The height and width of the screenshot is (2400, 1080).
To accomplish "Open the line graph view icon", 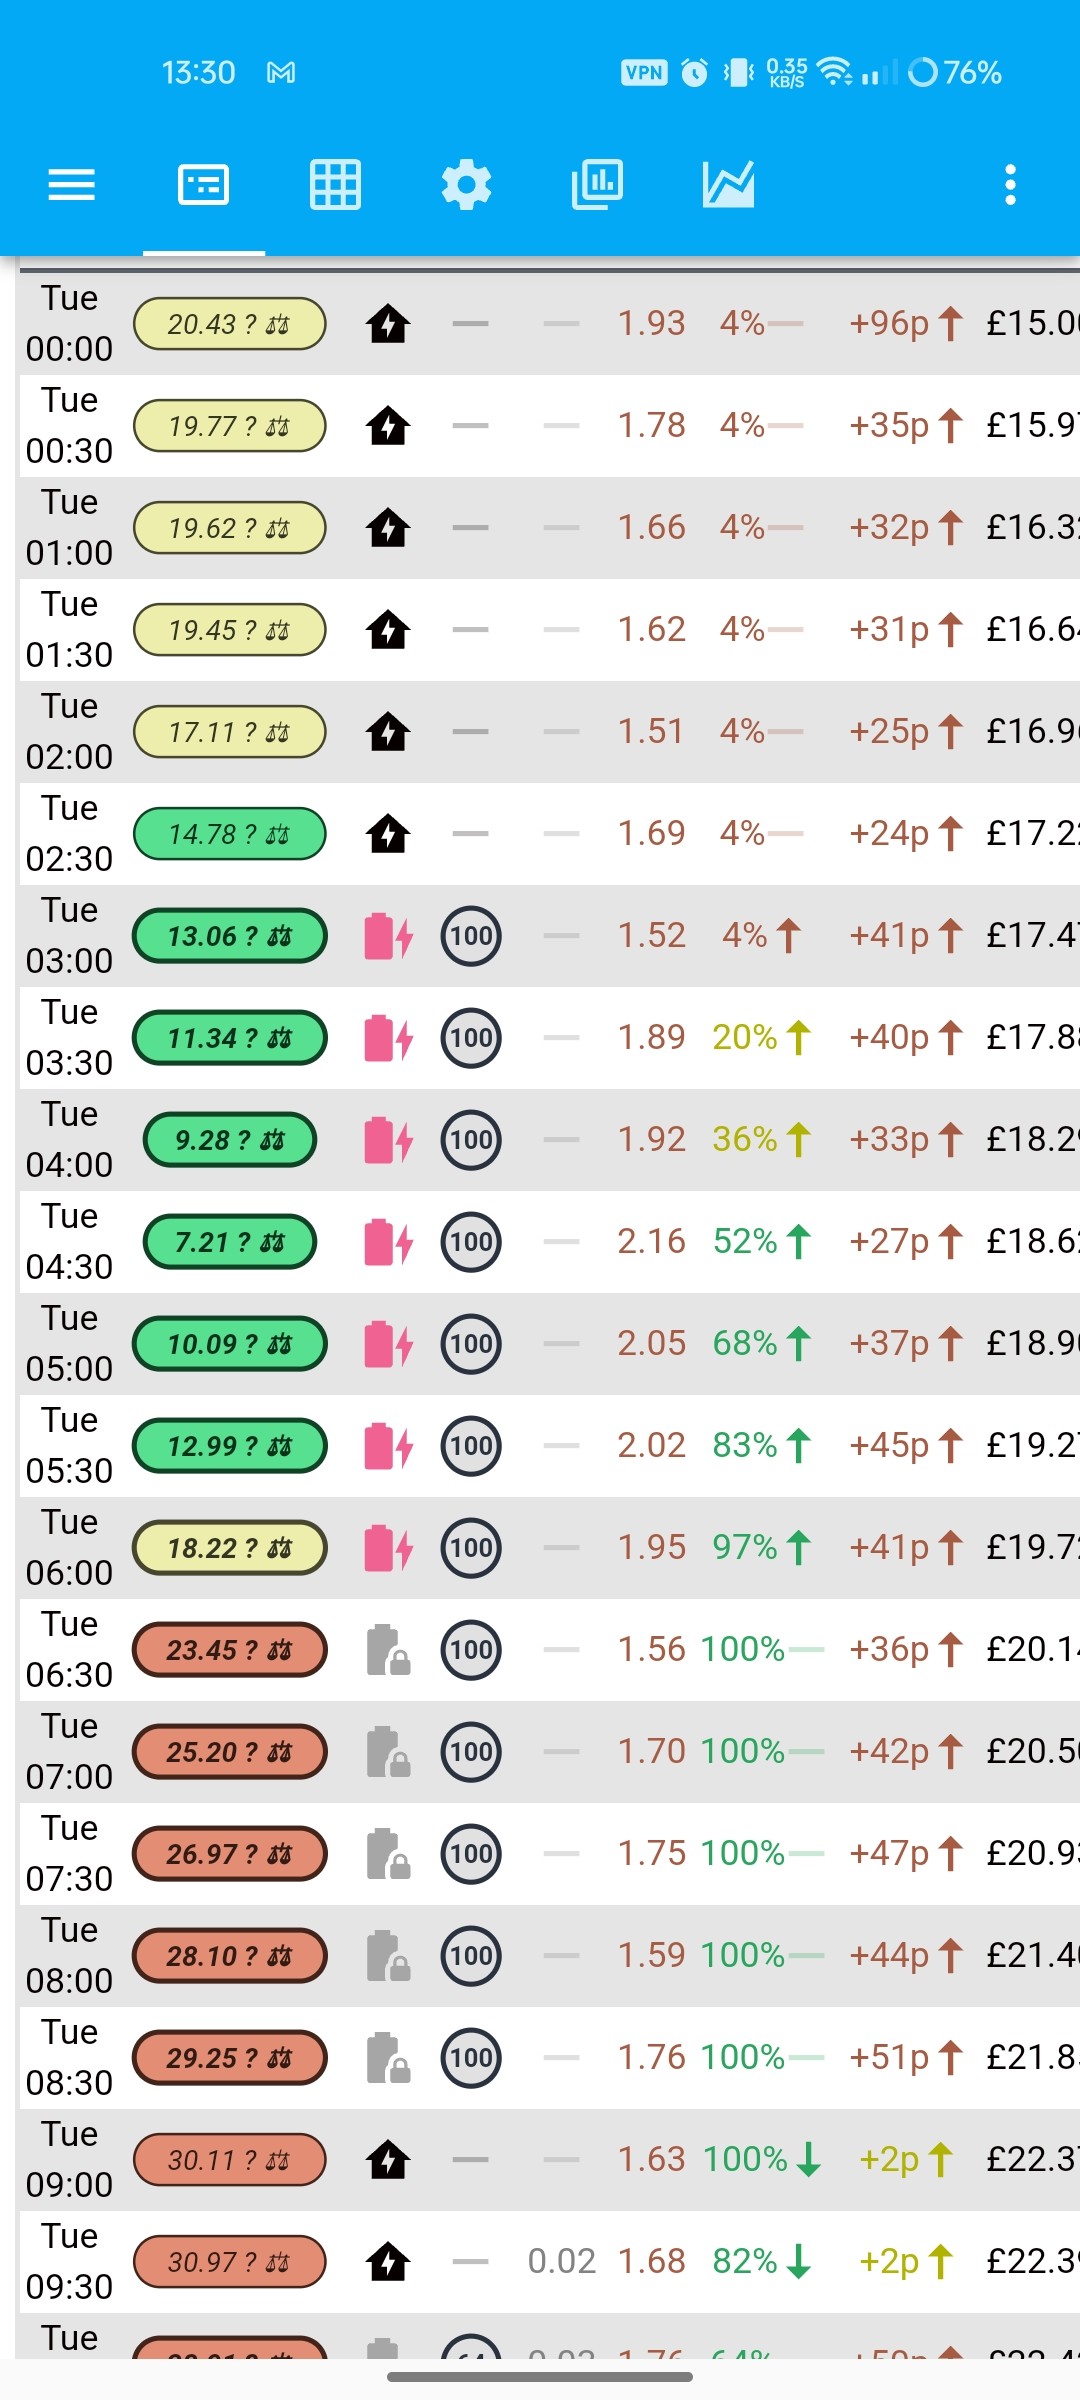I will 728,185.
